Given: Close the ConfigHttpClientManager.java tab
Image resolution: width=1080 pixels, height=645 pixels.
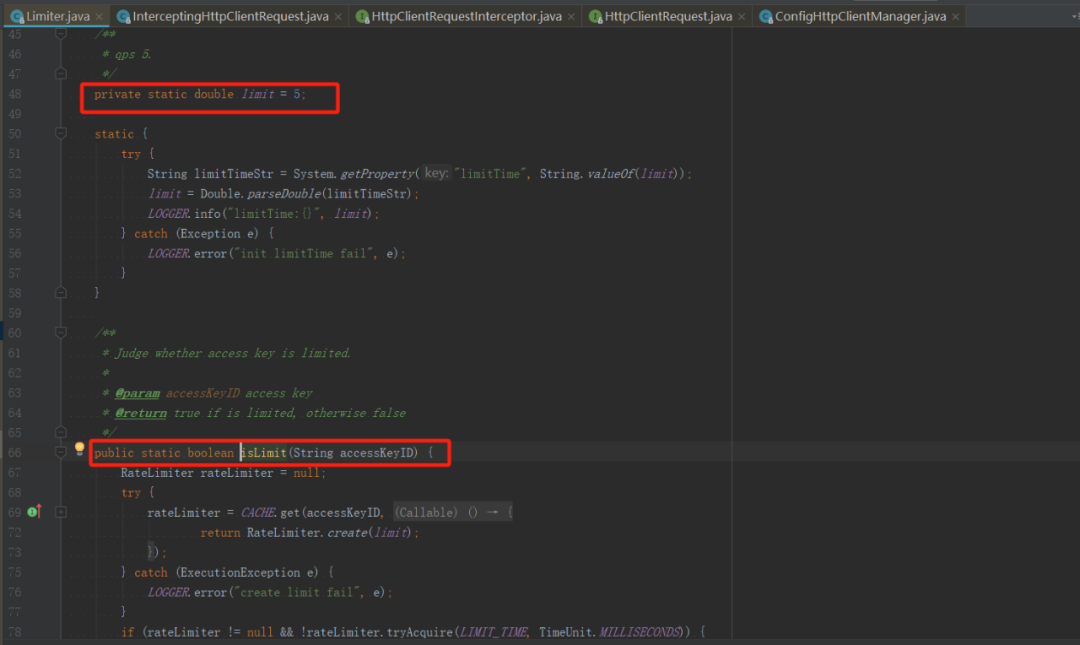Looking at the screenshot, I should 956,17.
